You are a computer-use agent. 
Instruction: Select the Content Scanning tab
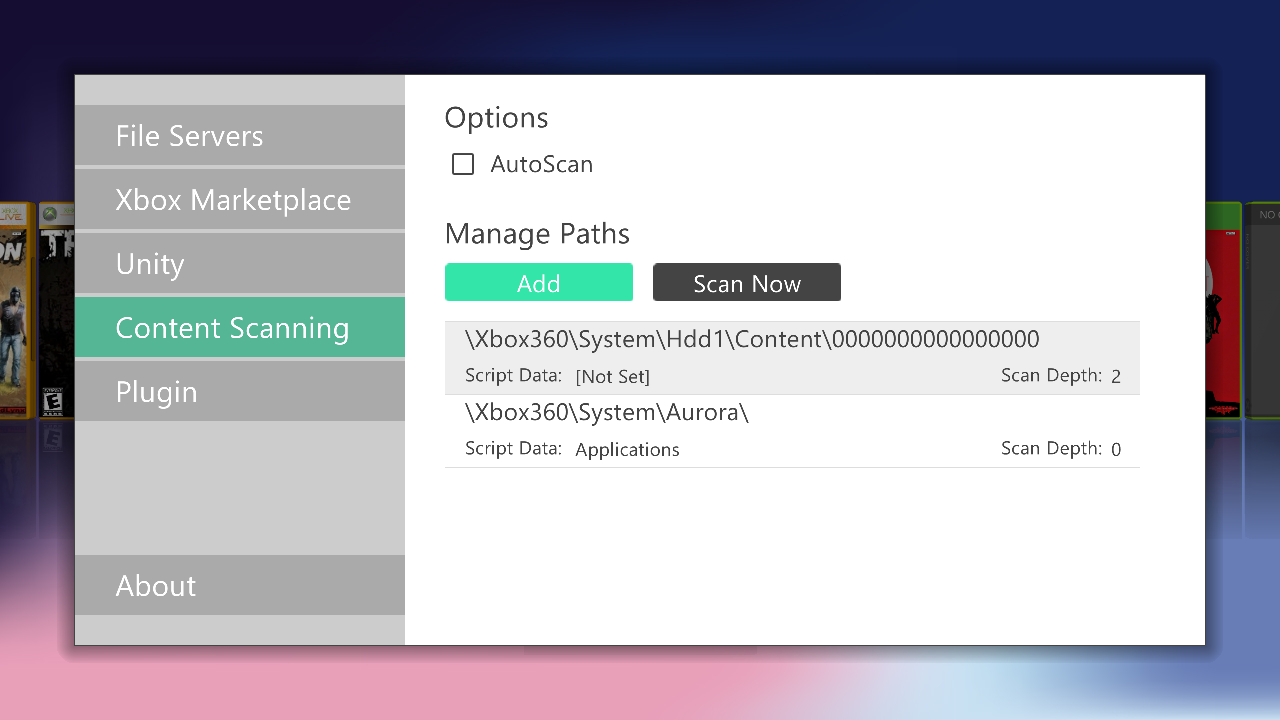pyautogui.click(x=240, y=328)
